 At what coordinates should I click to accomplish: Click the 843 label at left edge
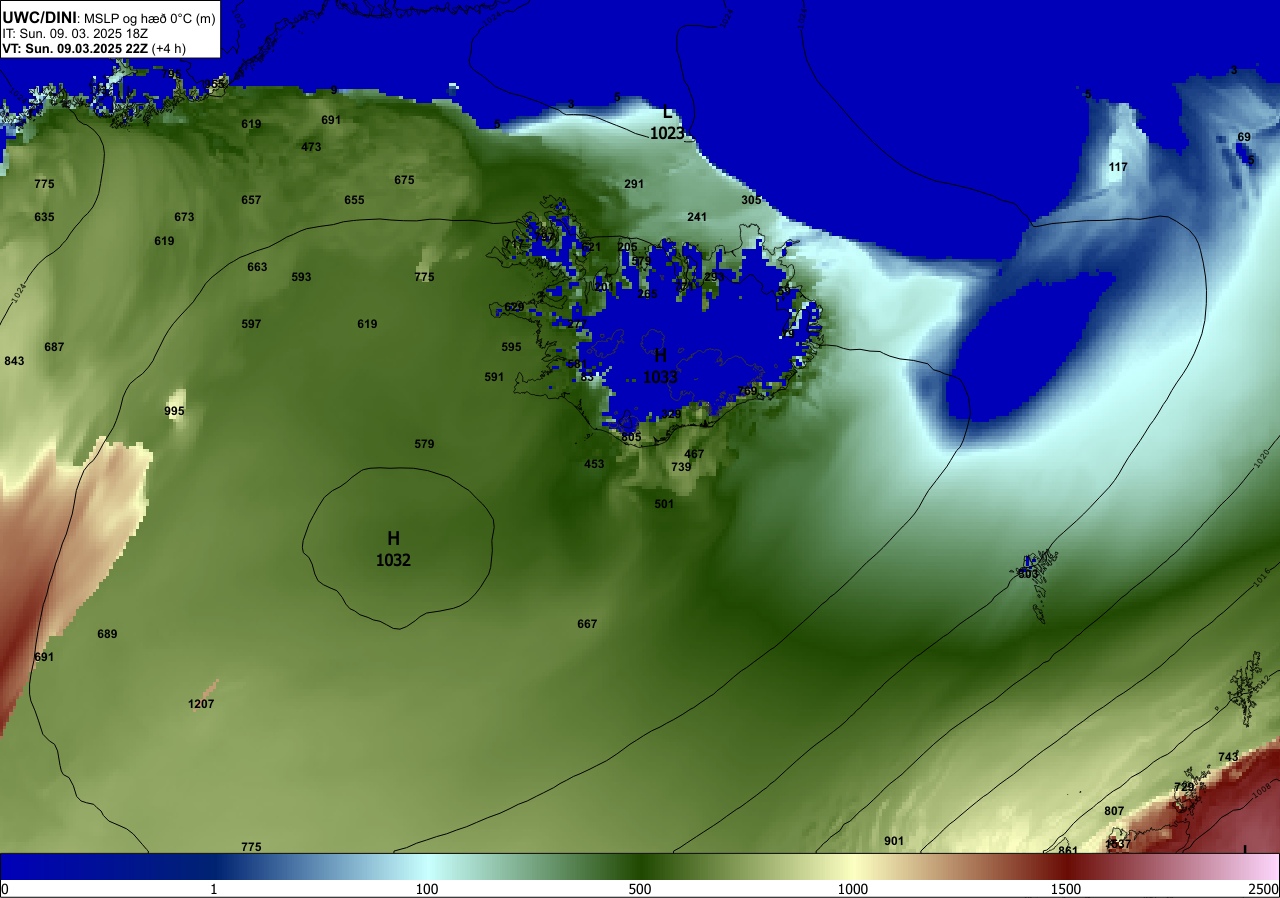coord(14,361)
